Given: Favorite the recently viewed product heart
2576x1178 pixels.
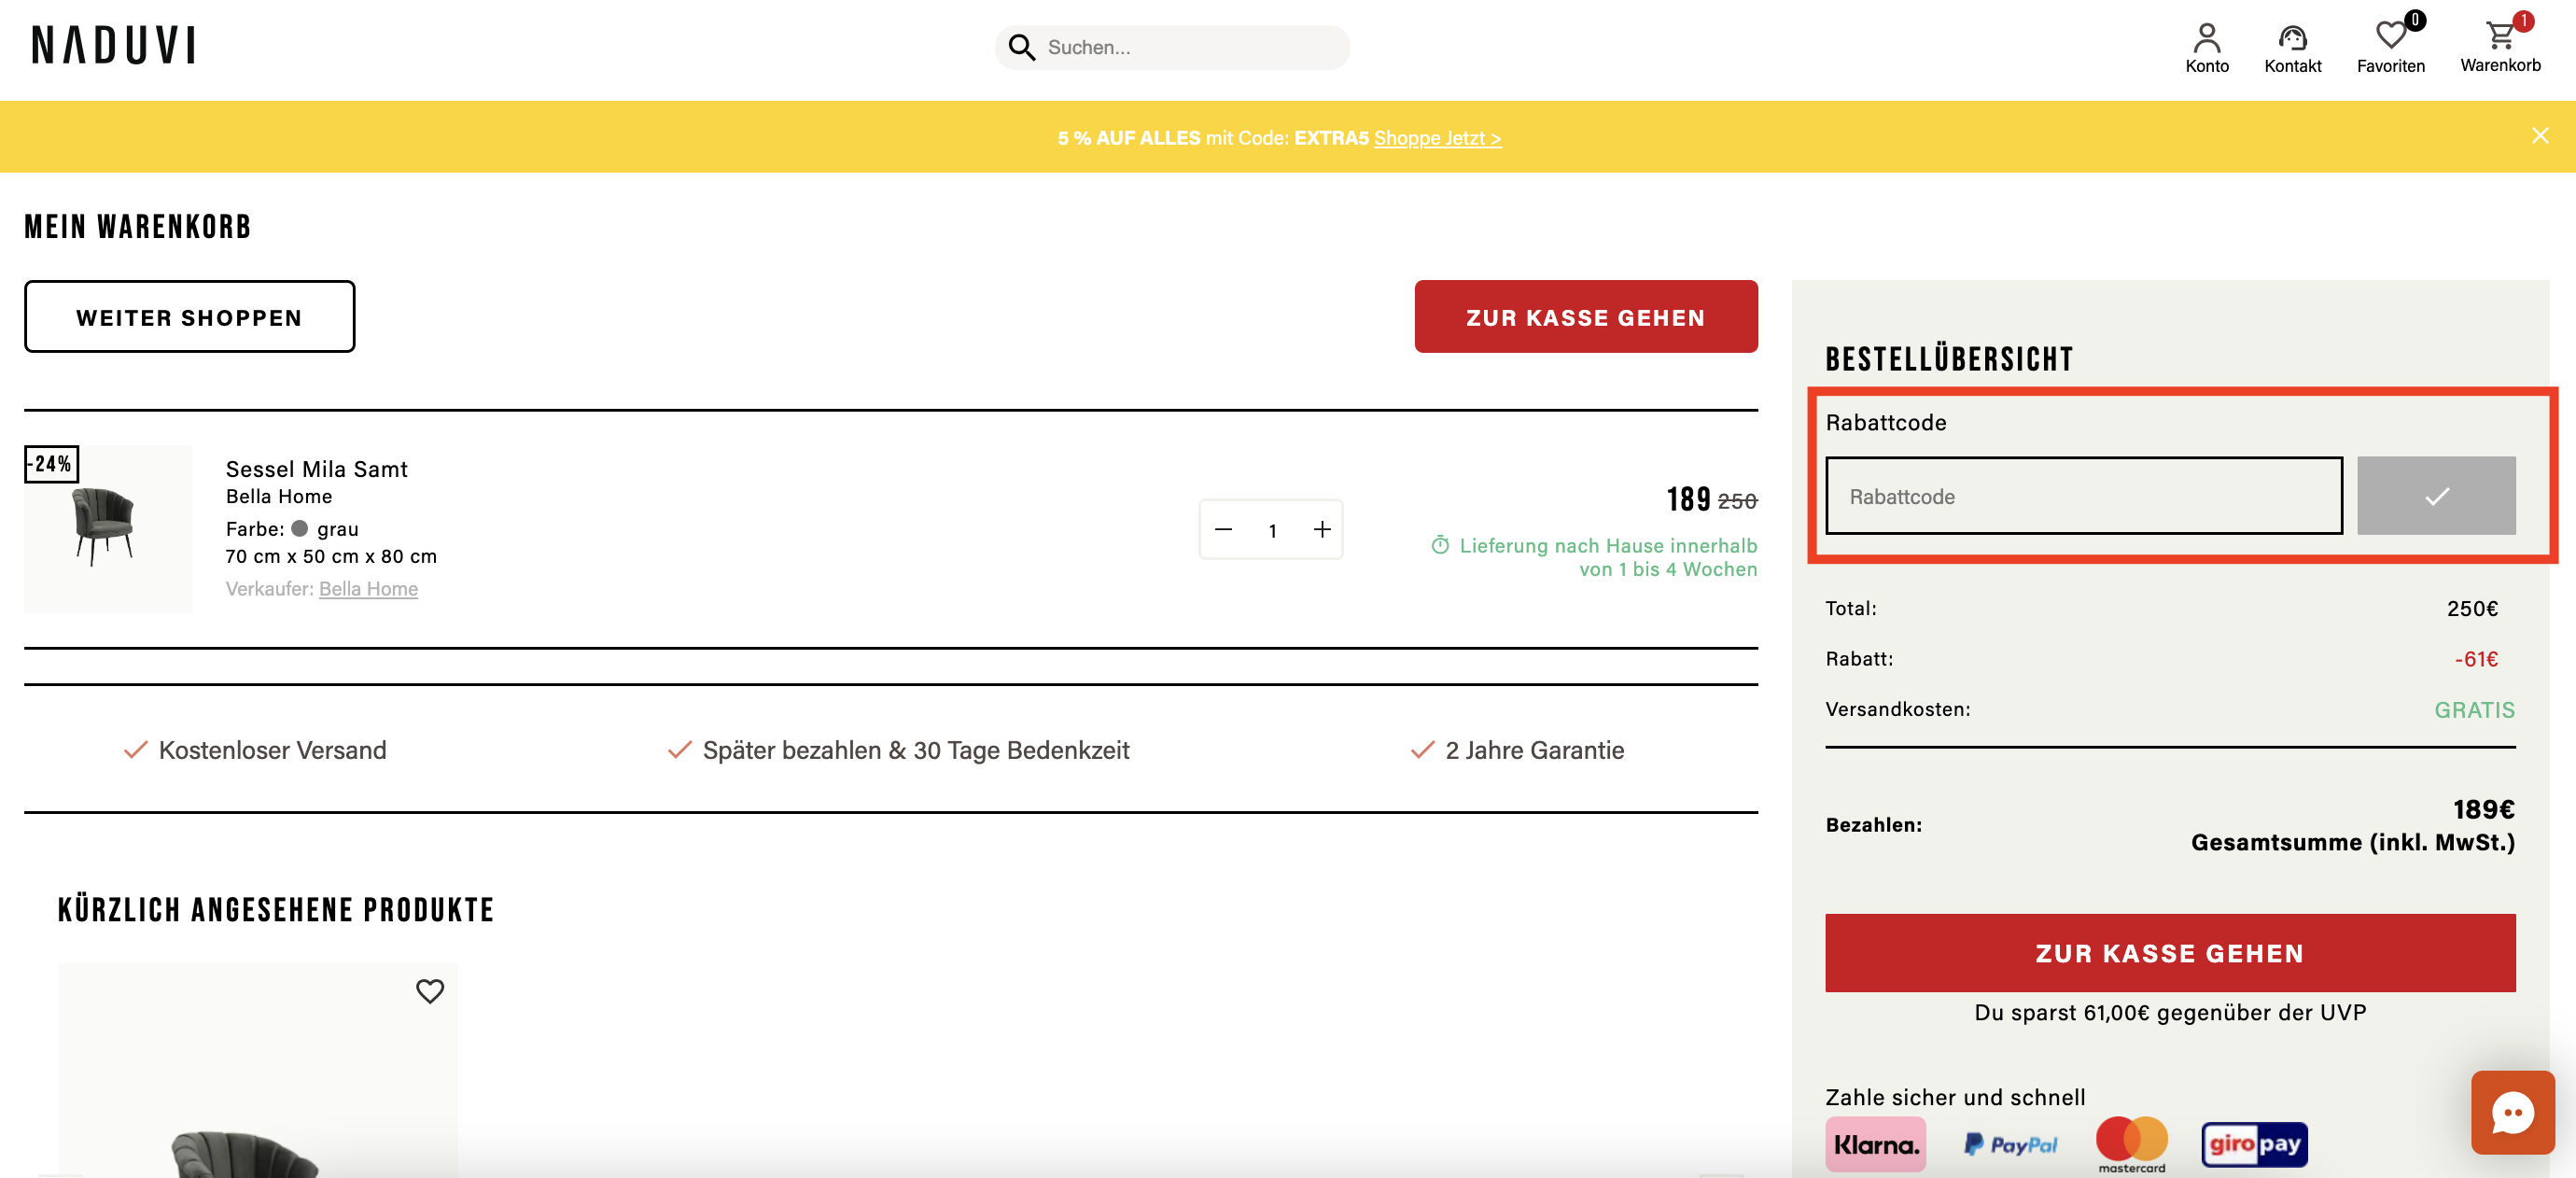Looking at the screenshot, I should (x=430, y=990).
